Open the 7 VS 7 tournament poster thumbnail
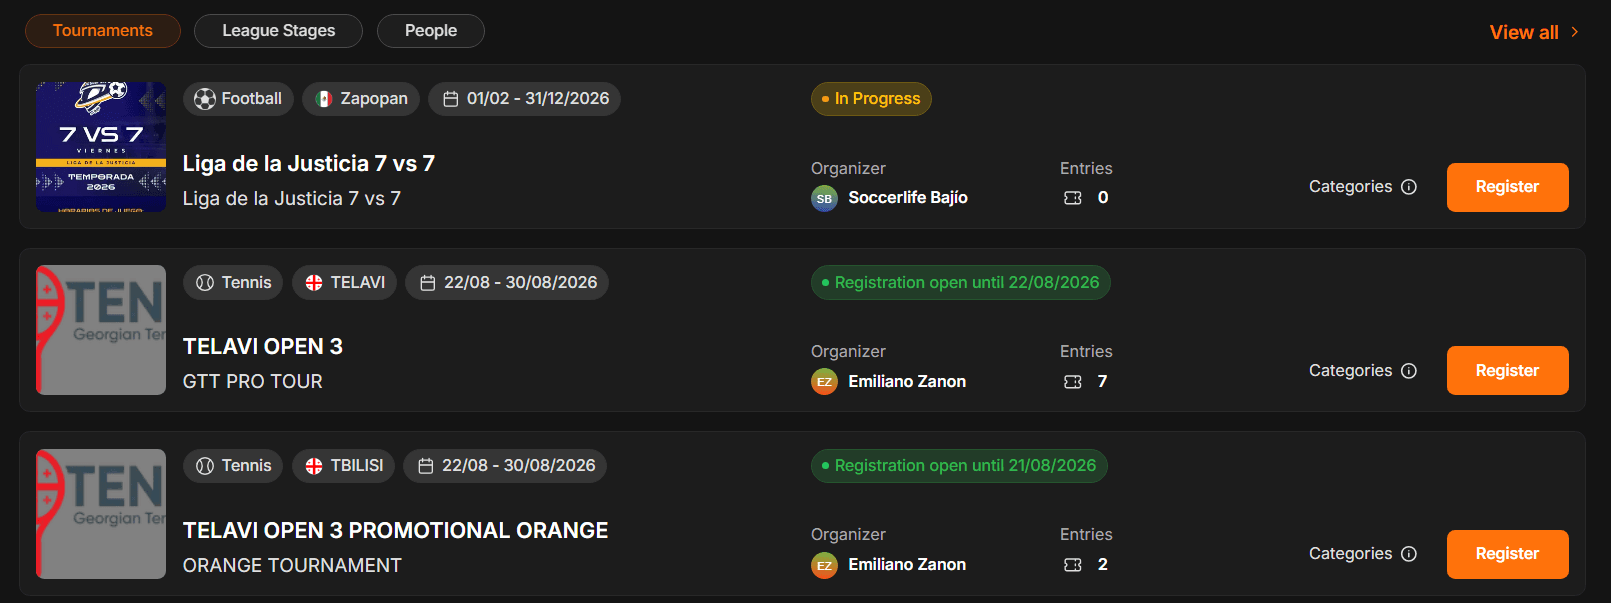The image size is (1611, 603). click(x=101, y=147)
